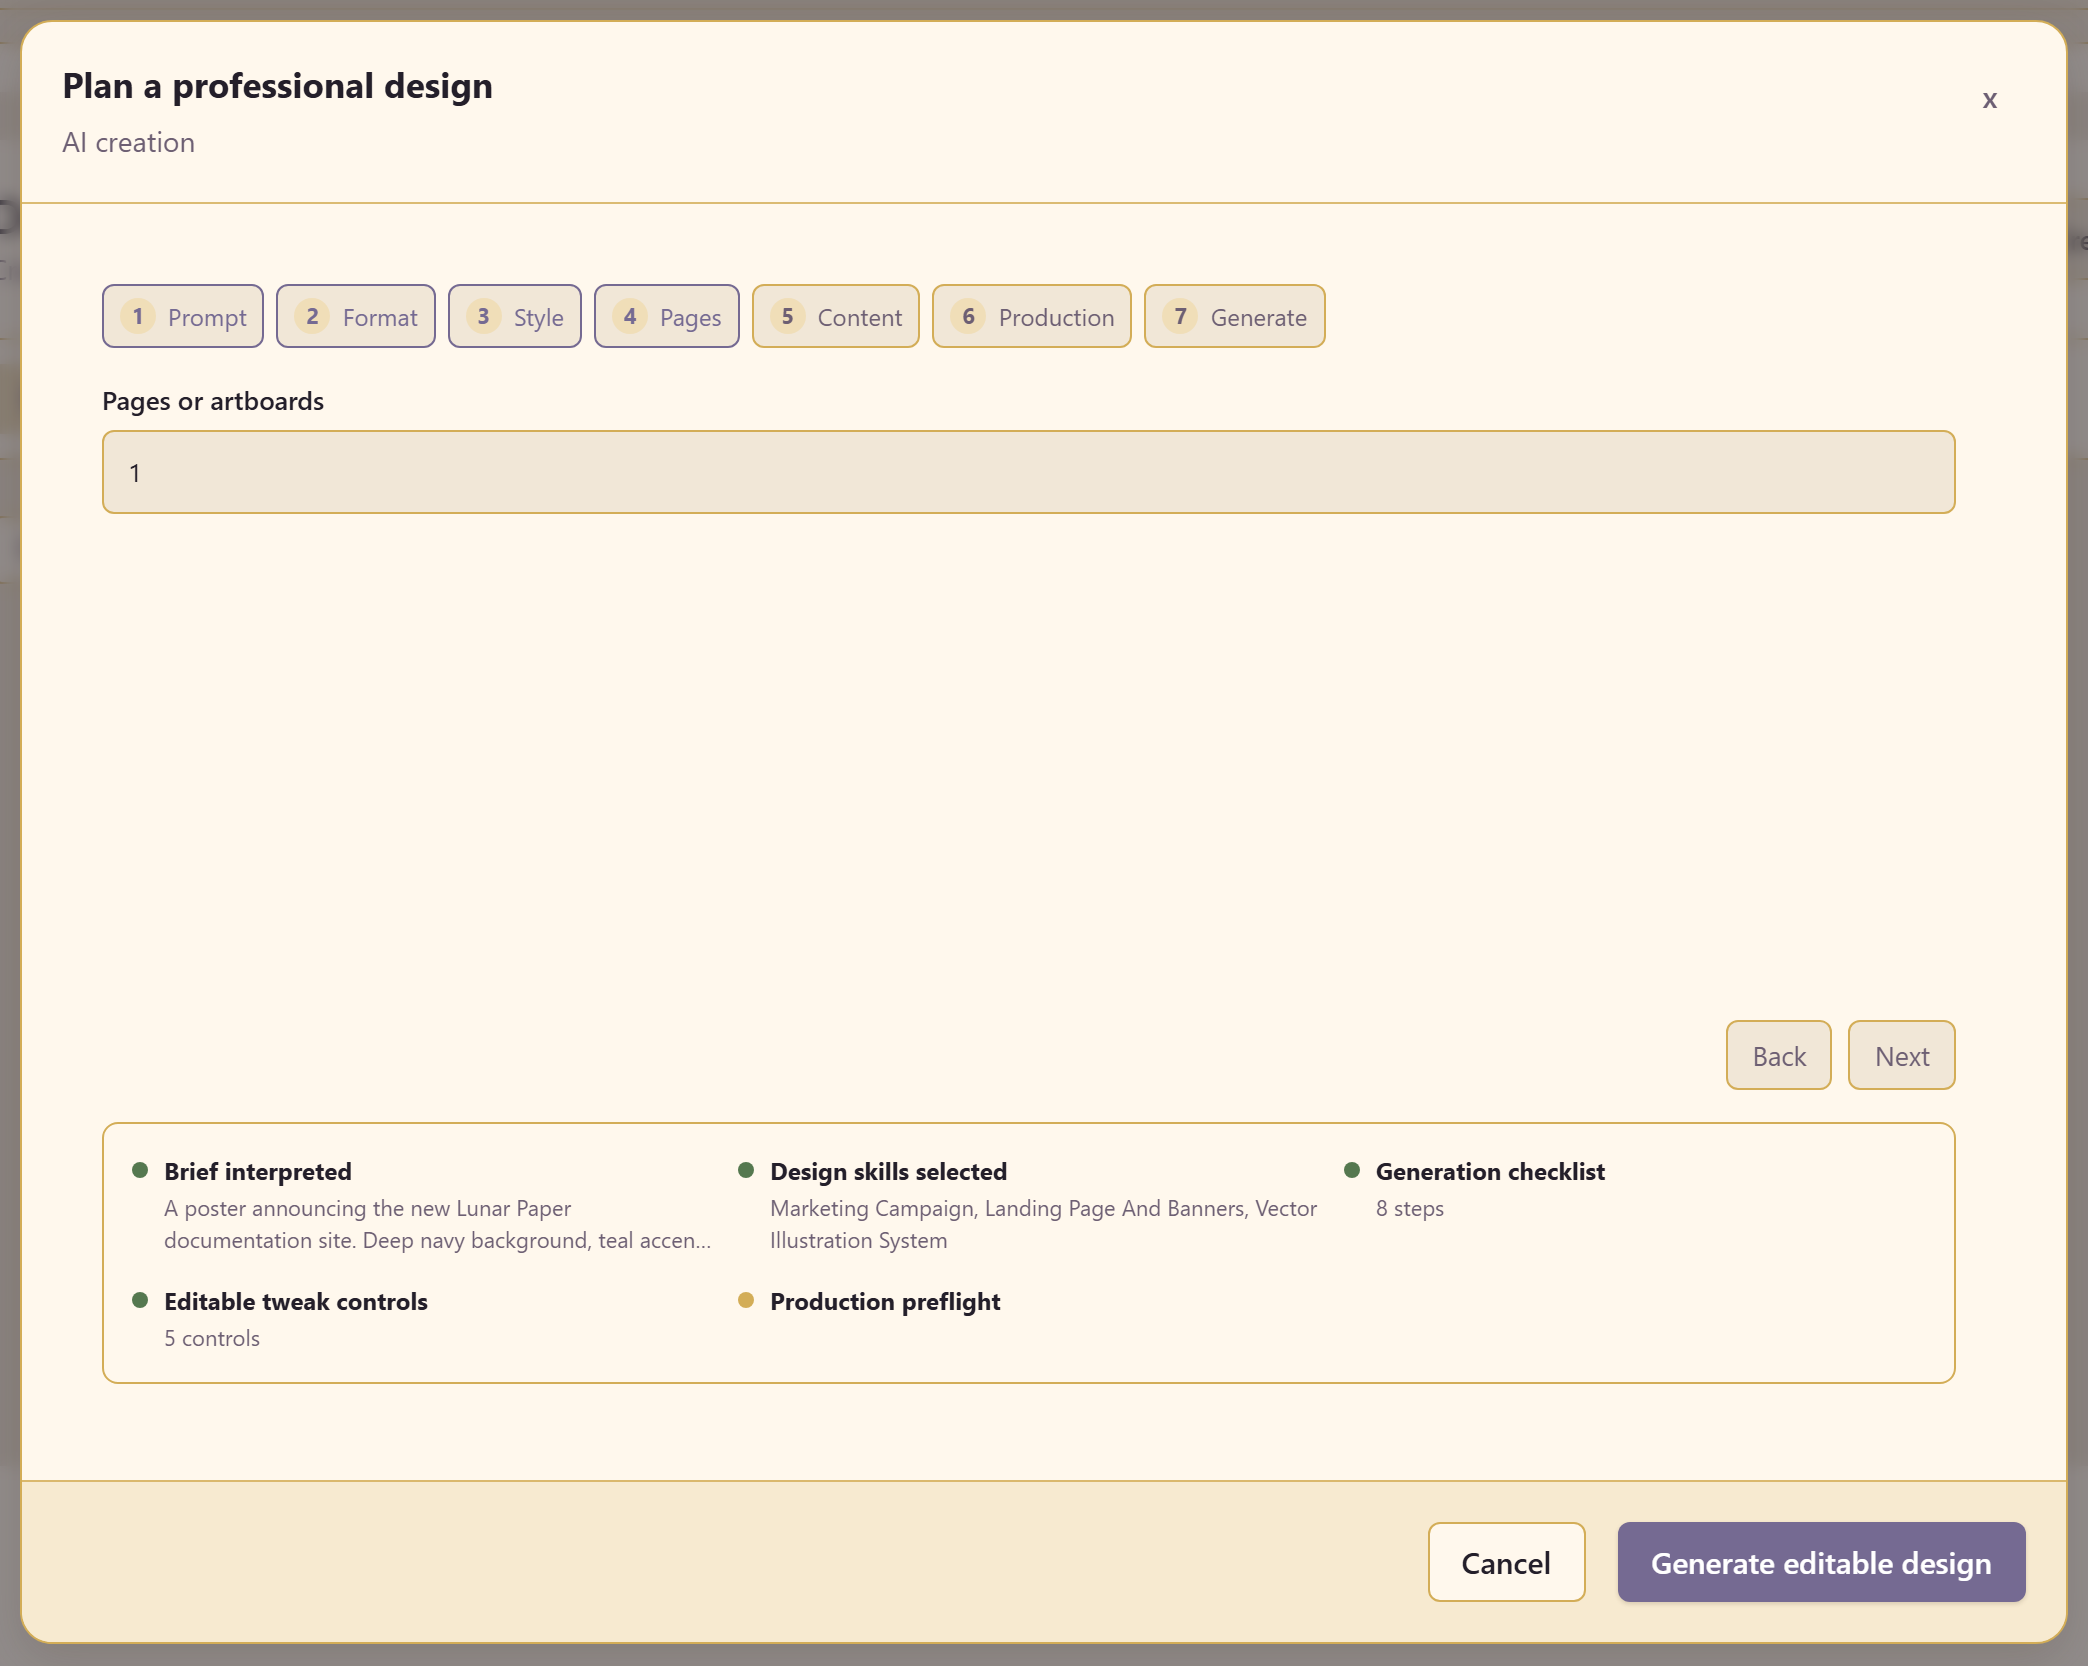
Task: Click the yellow Production preflight dot
Action: tap(746, 1300)
